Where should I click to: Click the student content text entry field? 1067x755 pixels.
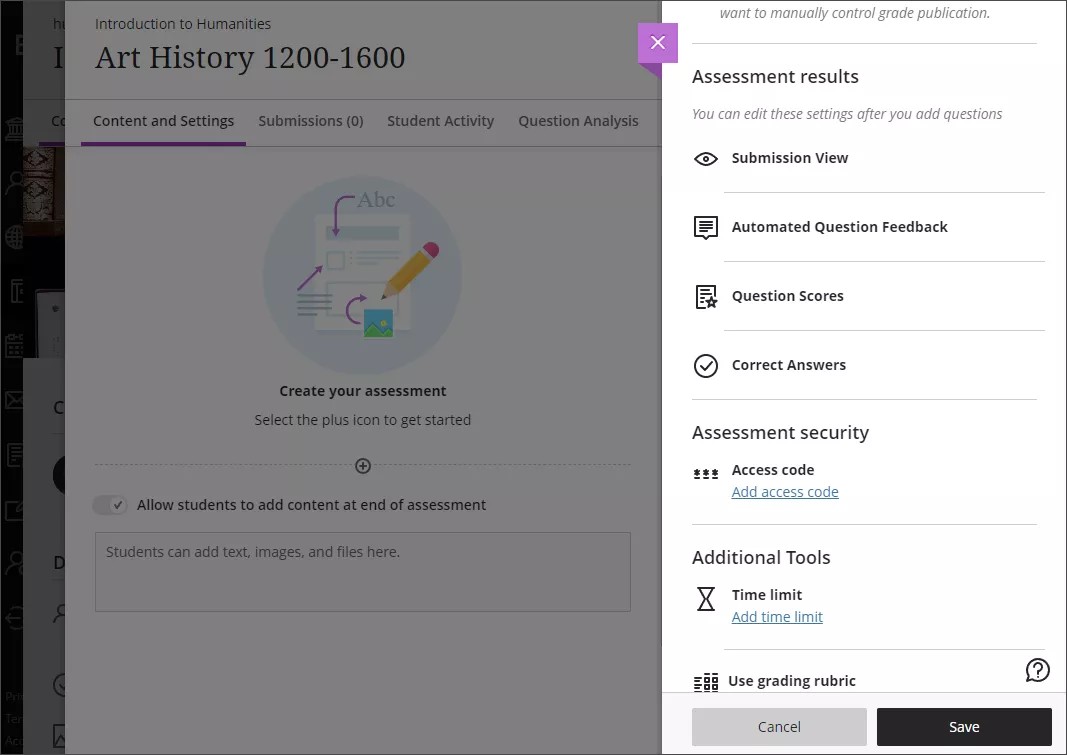(x=363, y=570)
